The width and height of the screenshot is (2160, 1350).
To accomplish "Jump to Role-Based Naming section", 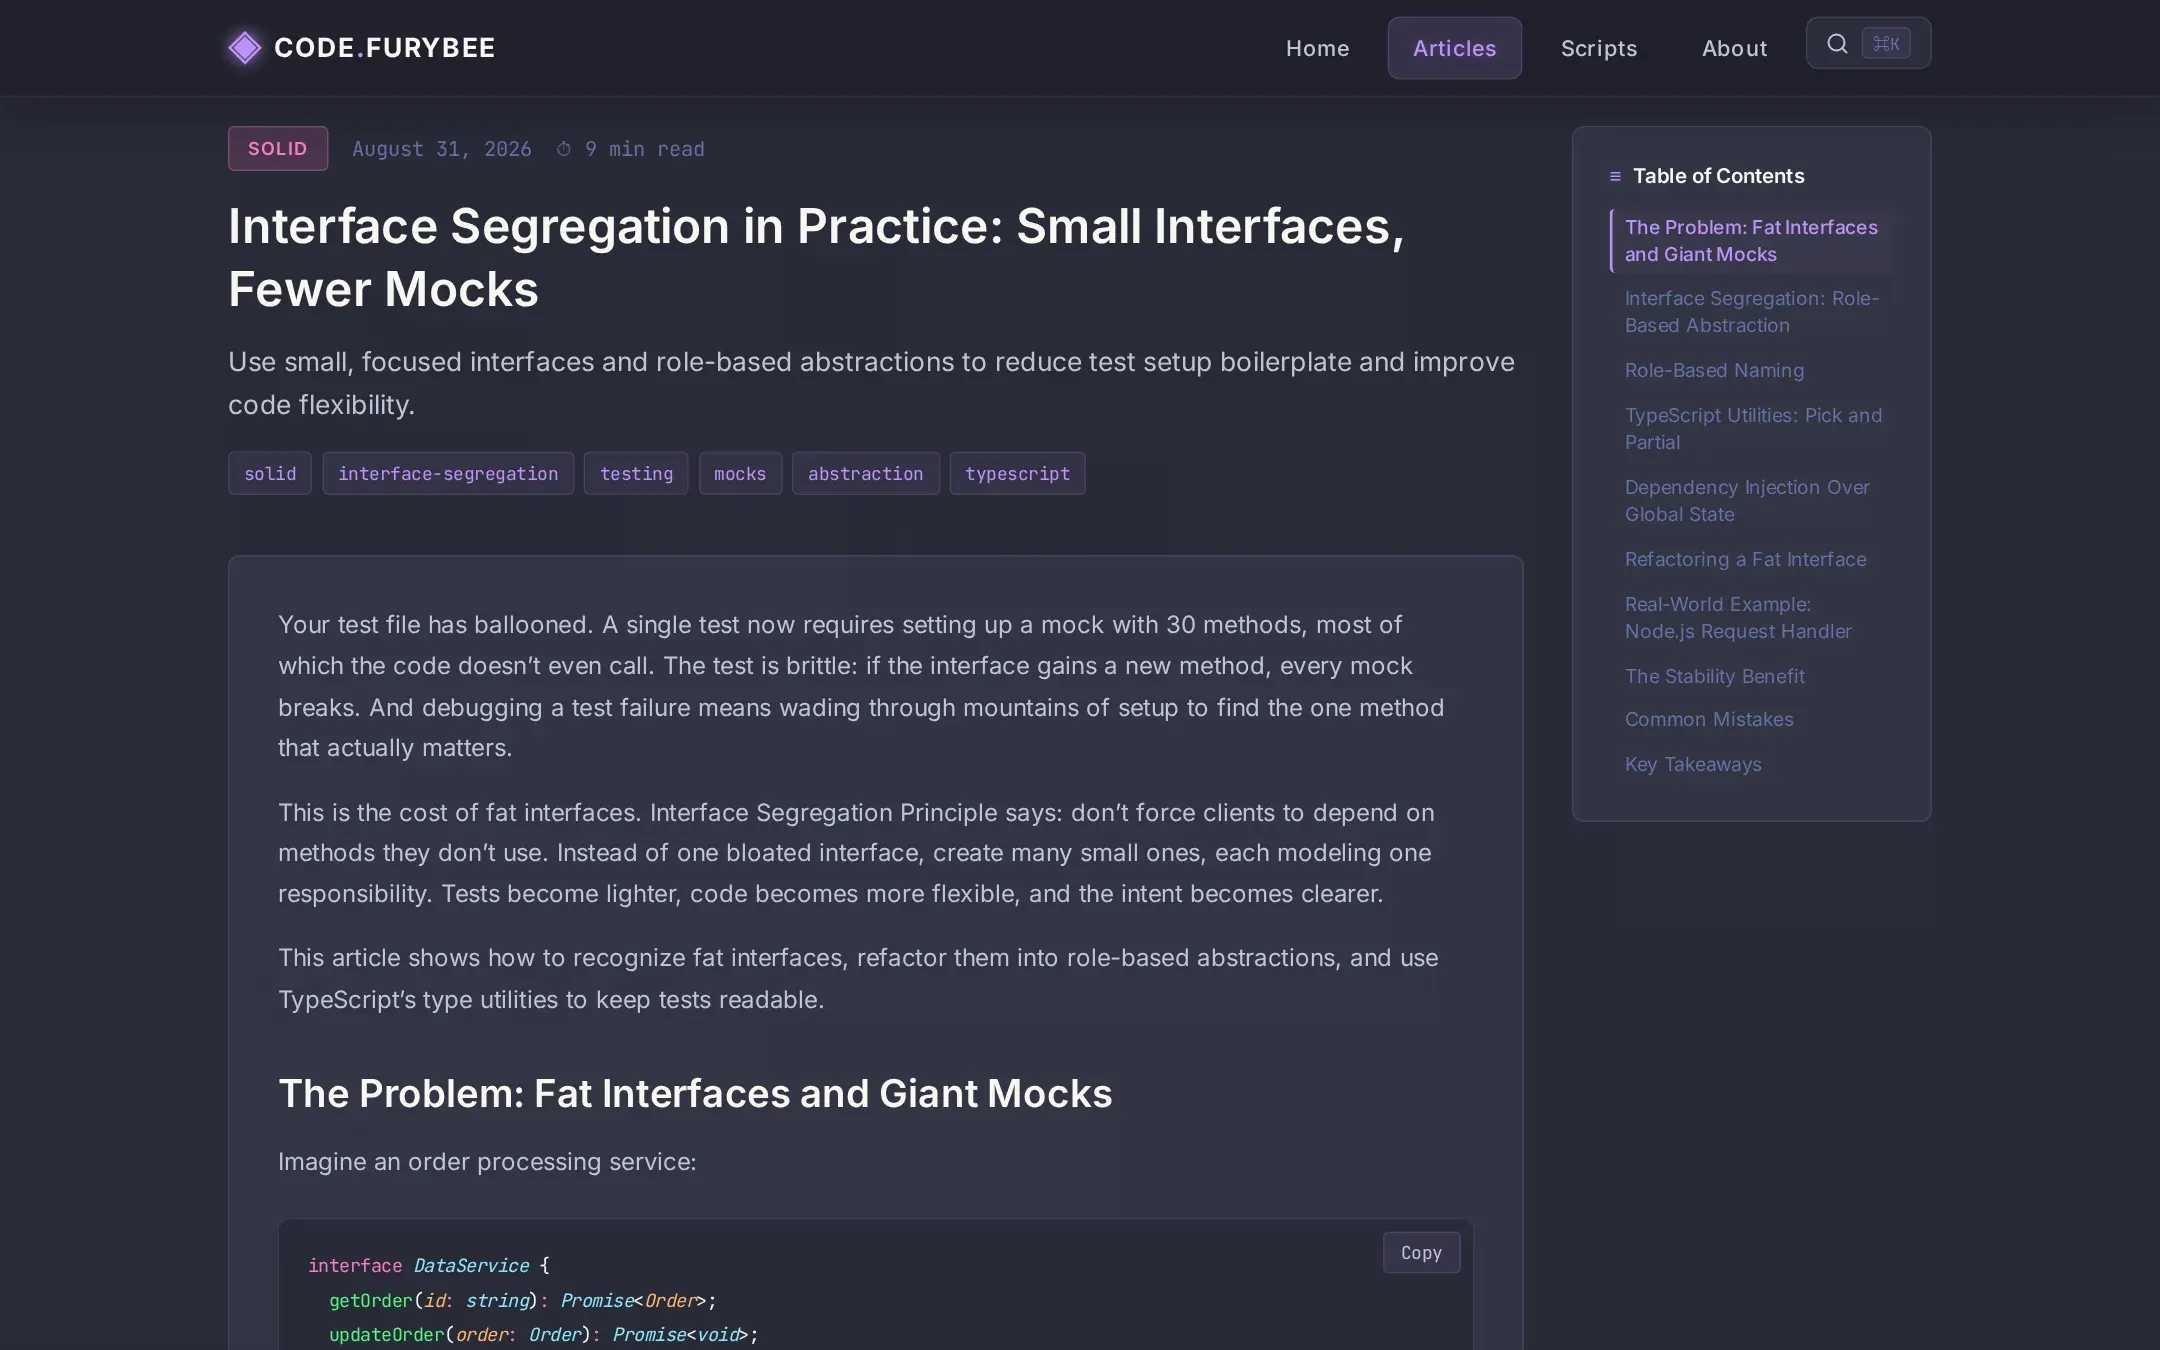I will (1714, 370).
